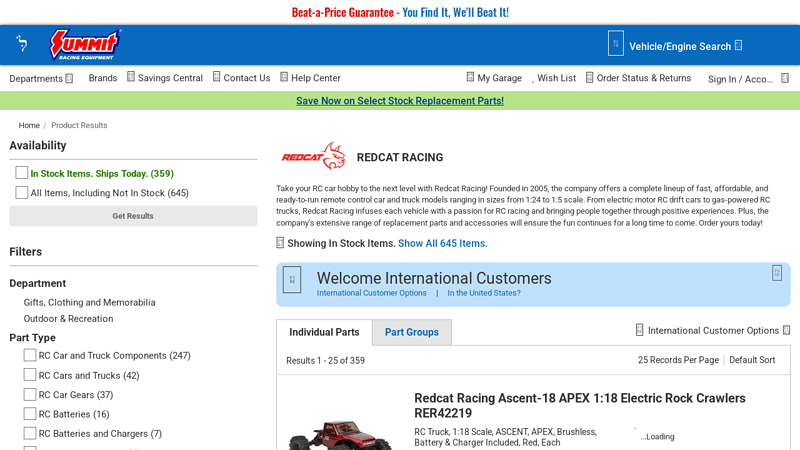800x450 pixels.
Task: Open Redcat Racing Ascent-18 APEX product title
Action: tap(580, 406)
